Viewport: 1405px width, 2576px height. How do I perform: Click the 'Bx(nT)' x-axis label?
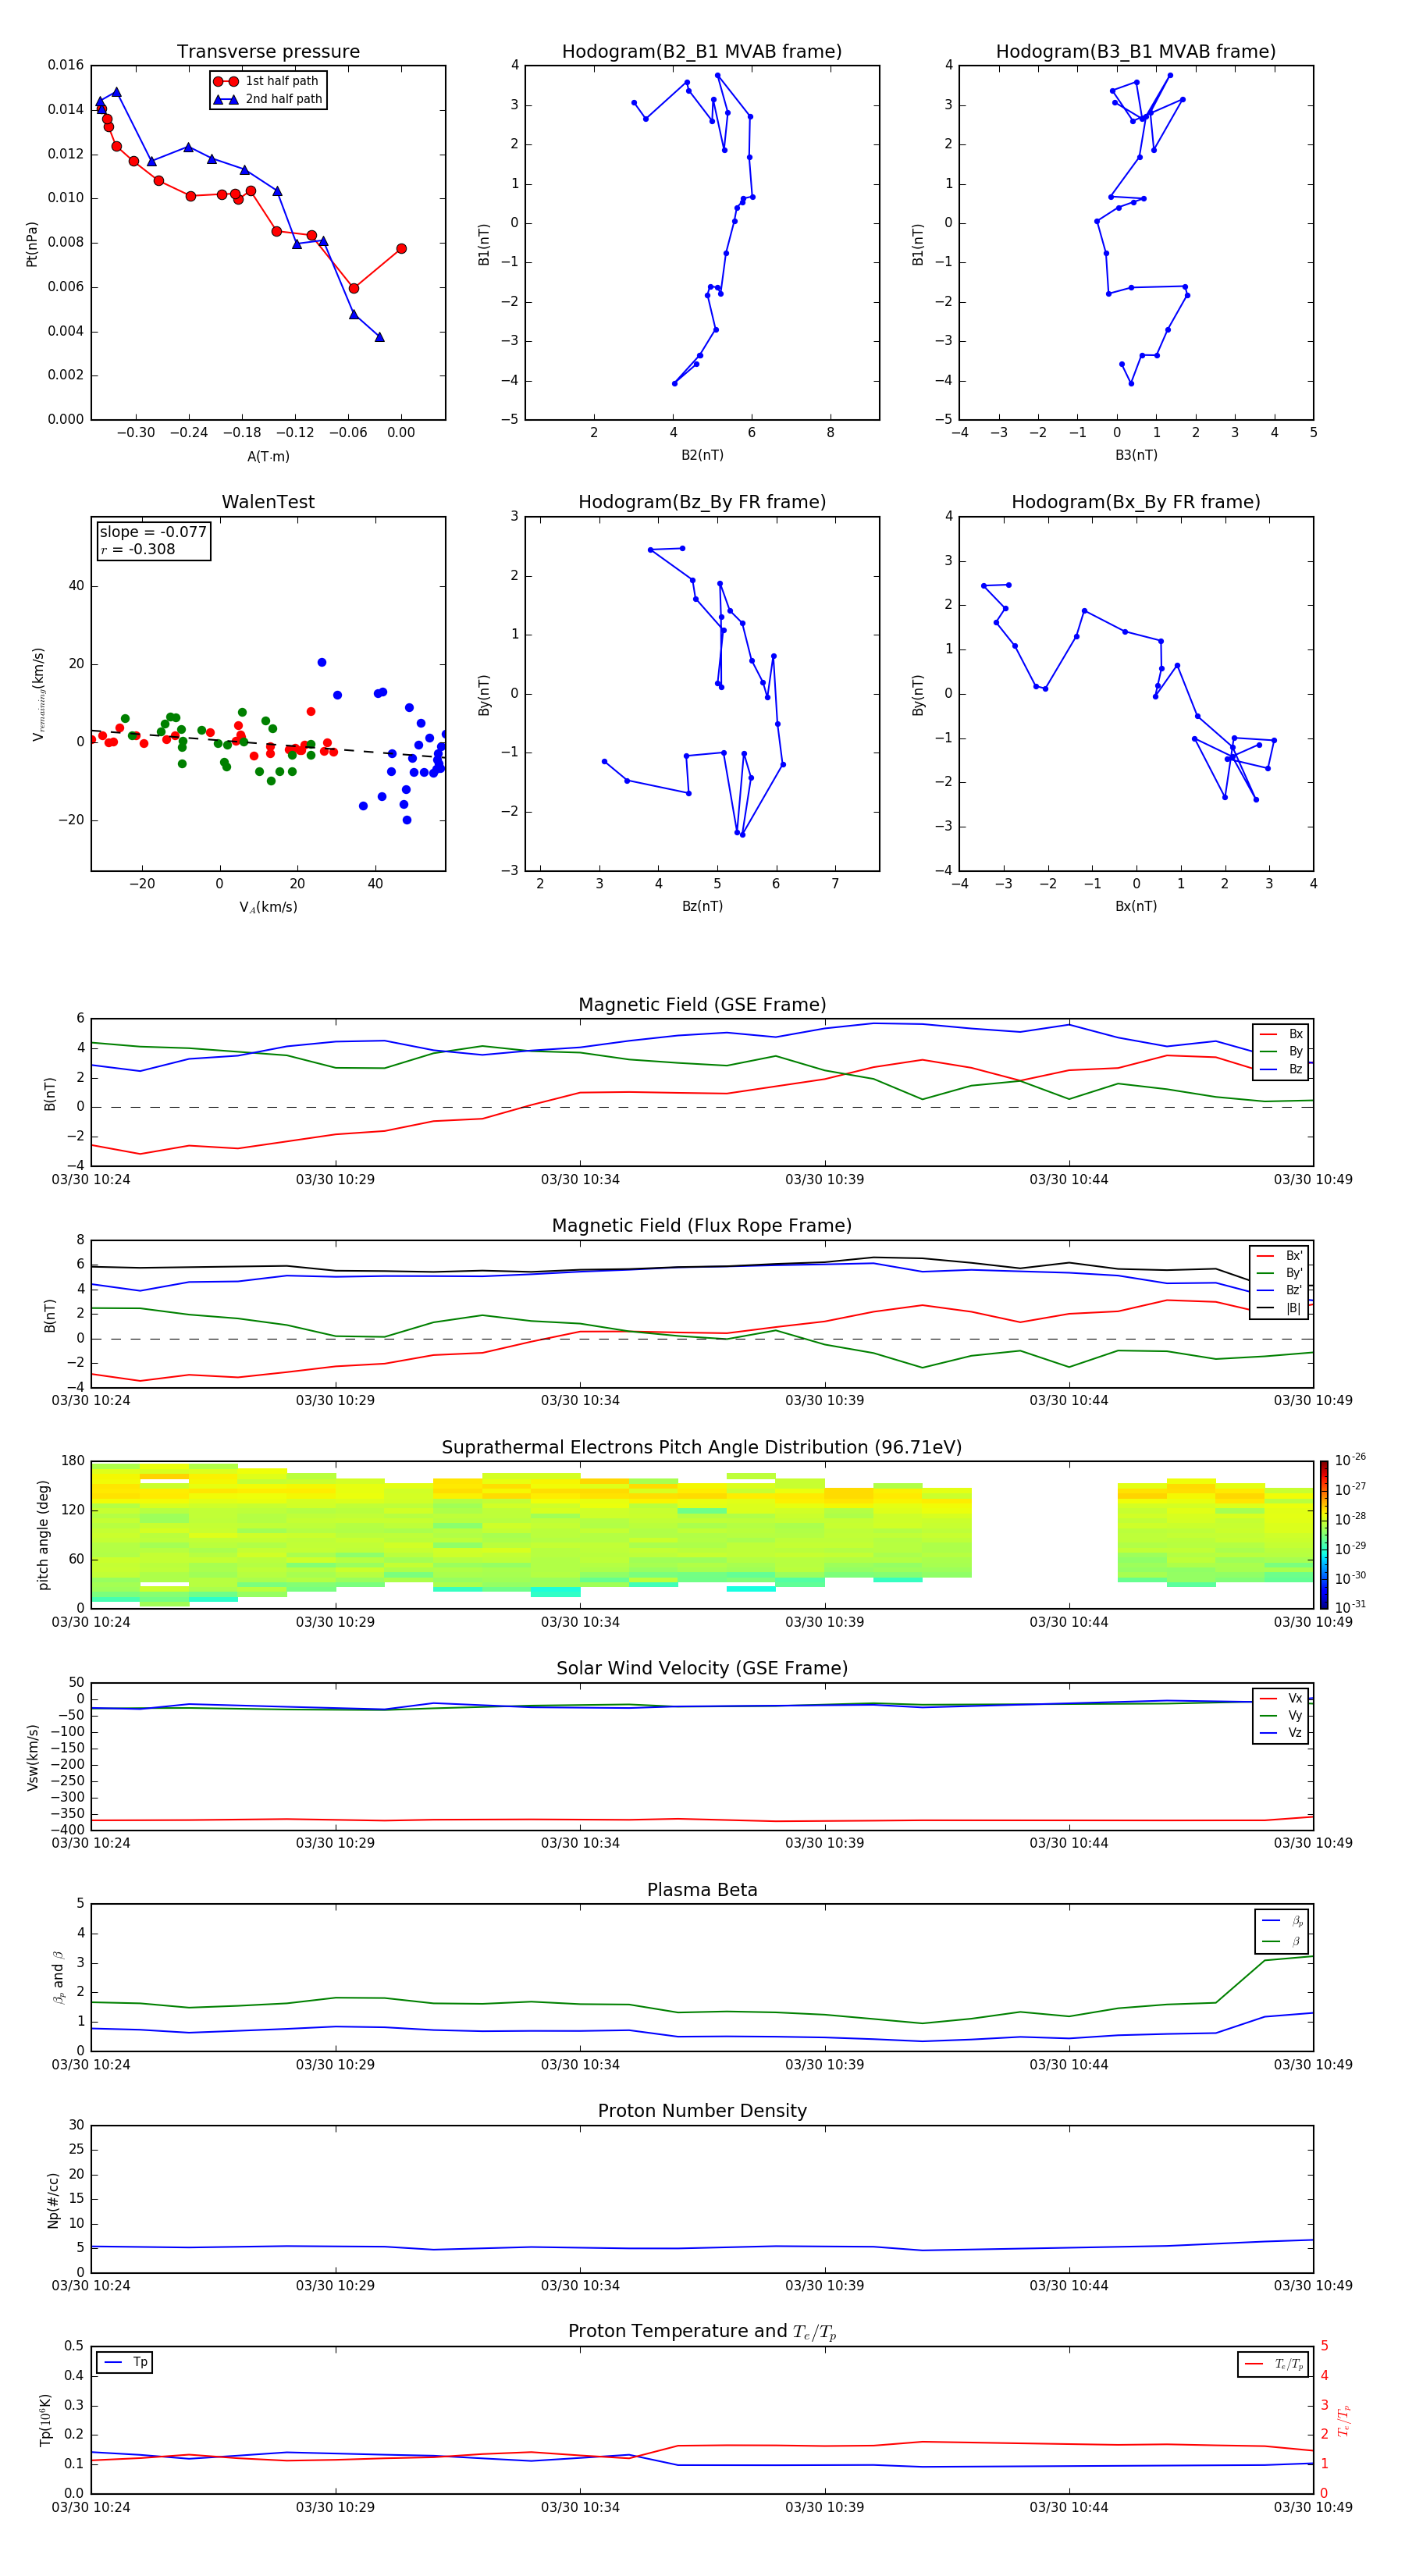click(1136, 906)
